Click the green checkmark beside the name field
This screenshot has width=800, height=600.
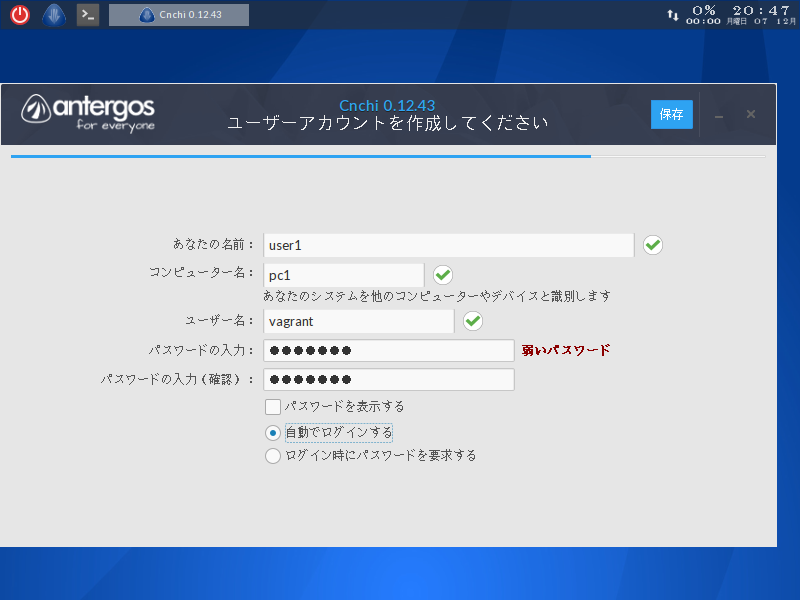[x=652, y=244]
